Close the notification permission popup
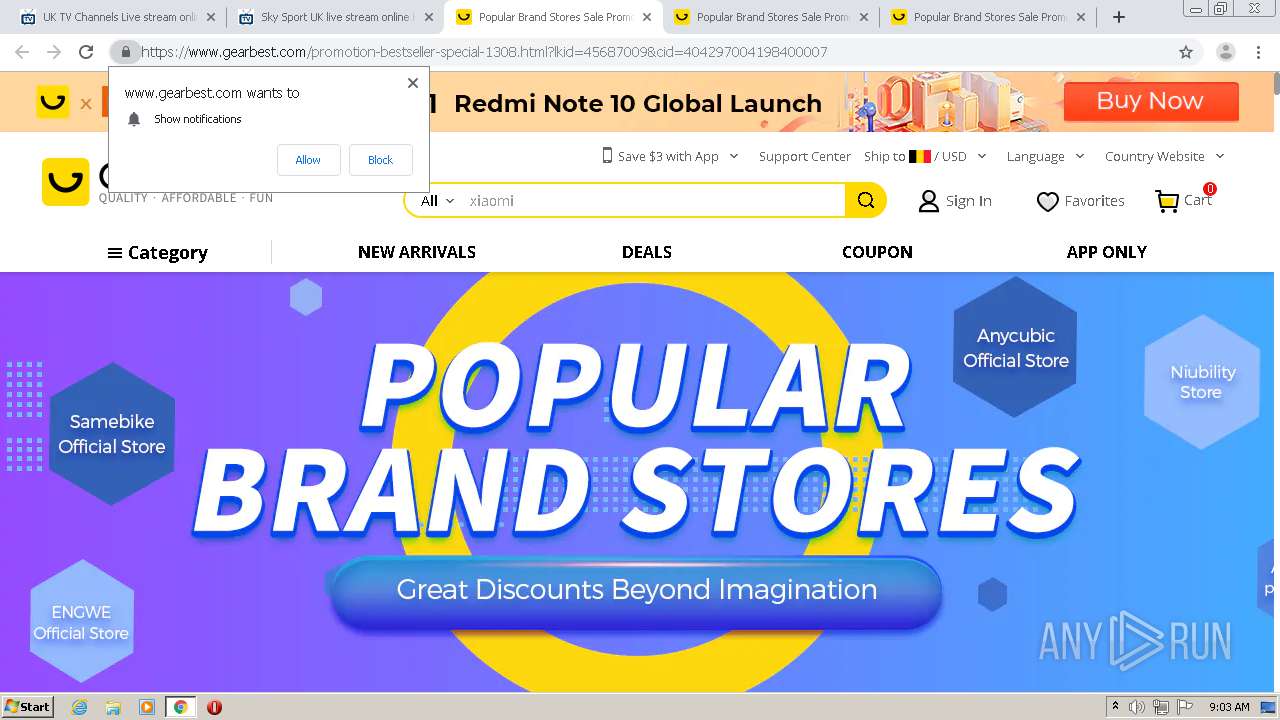Image resolution: width=1280 pixels, height=720 pixels. (413, 83)
